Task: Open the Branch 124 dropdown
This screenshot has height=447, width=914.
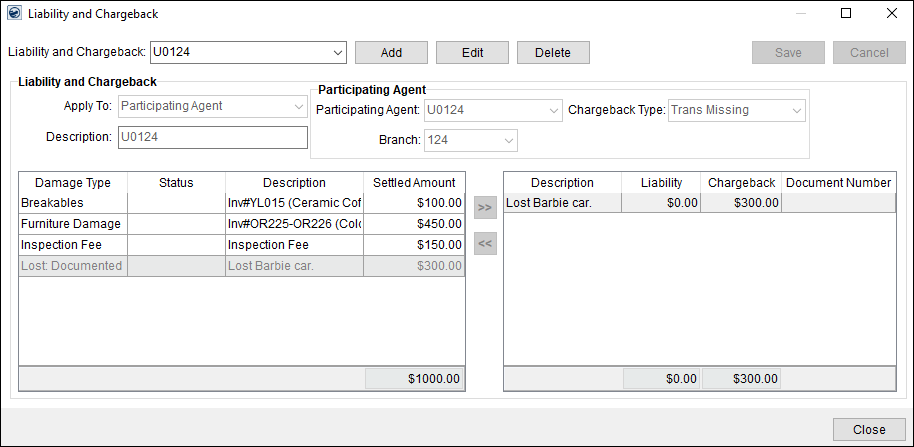Action: (508, 141)
